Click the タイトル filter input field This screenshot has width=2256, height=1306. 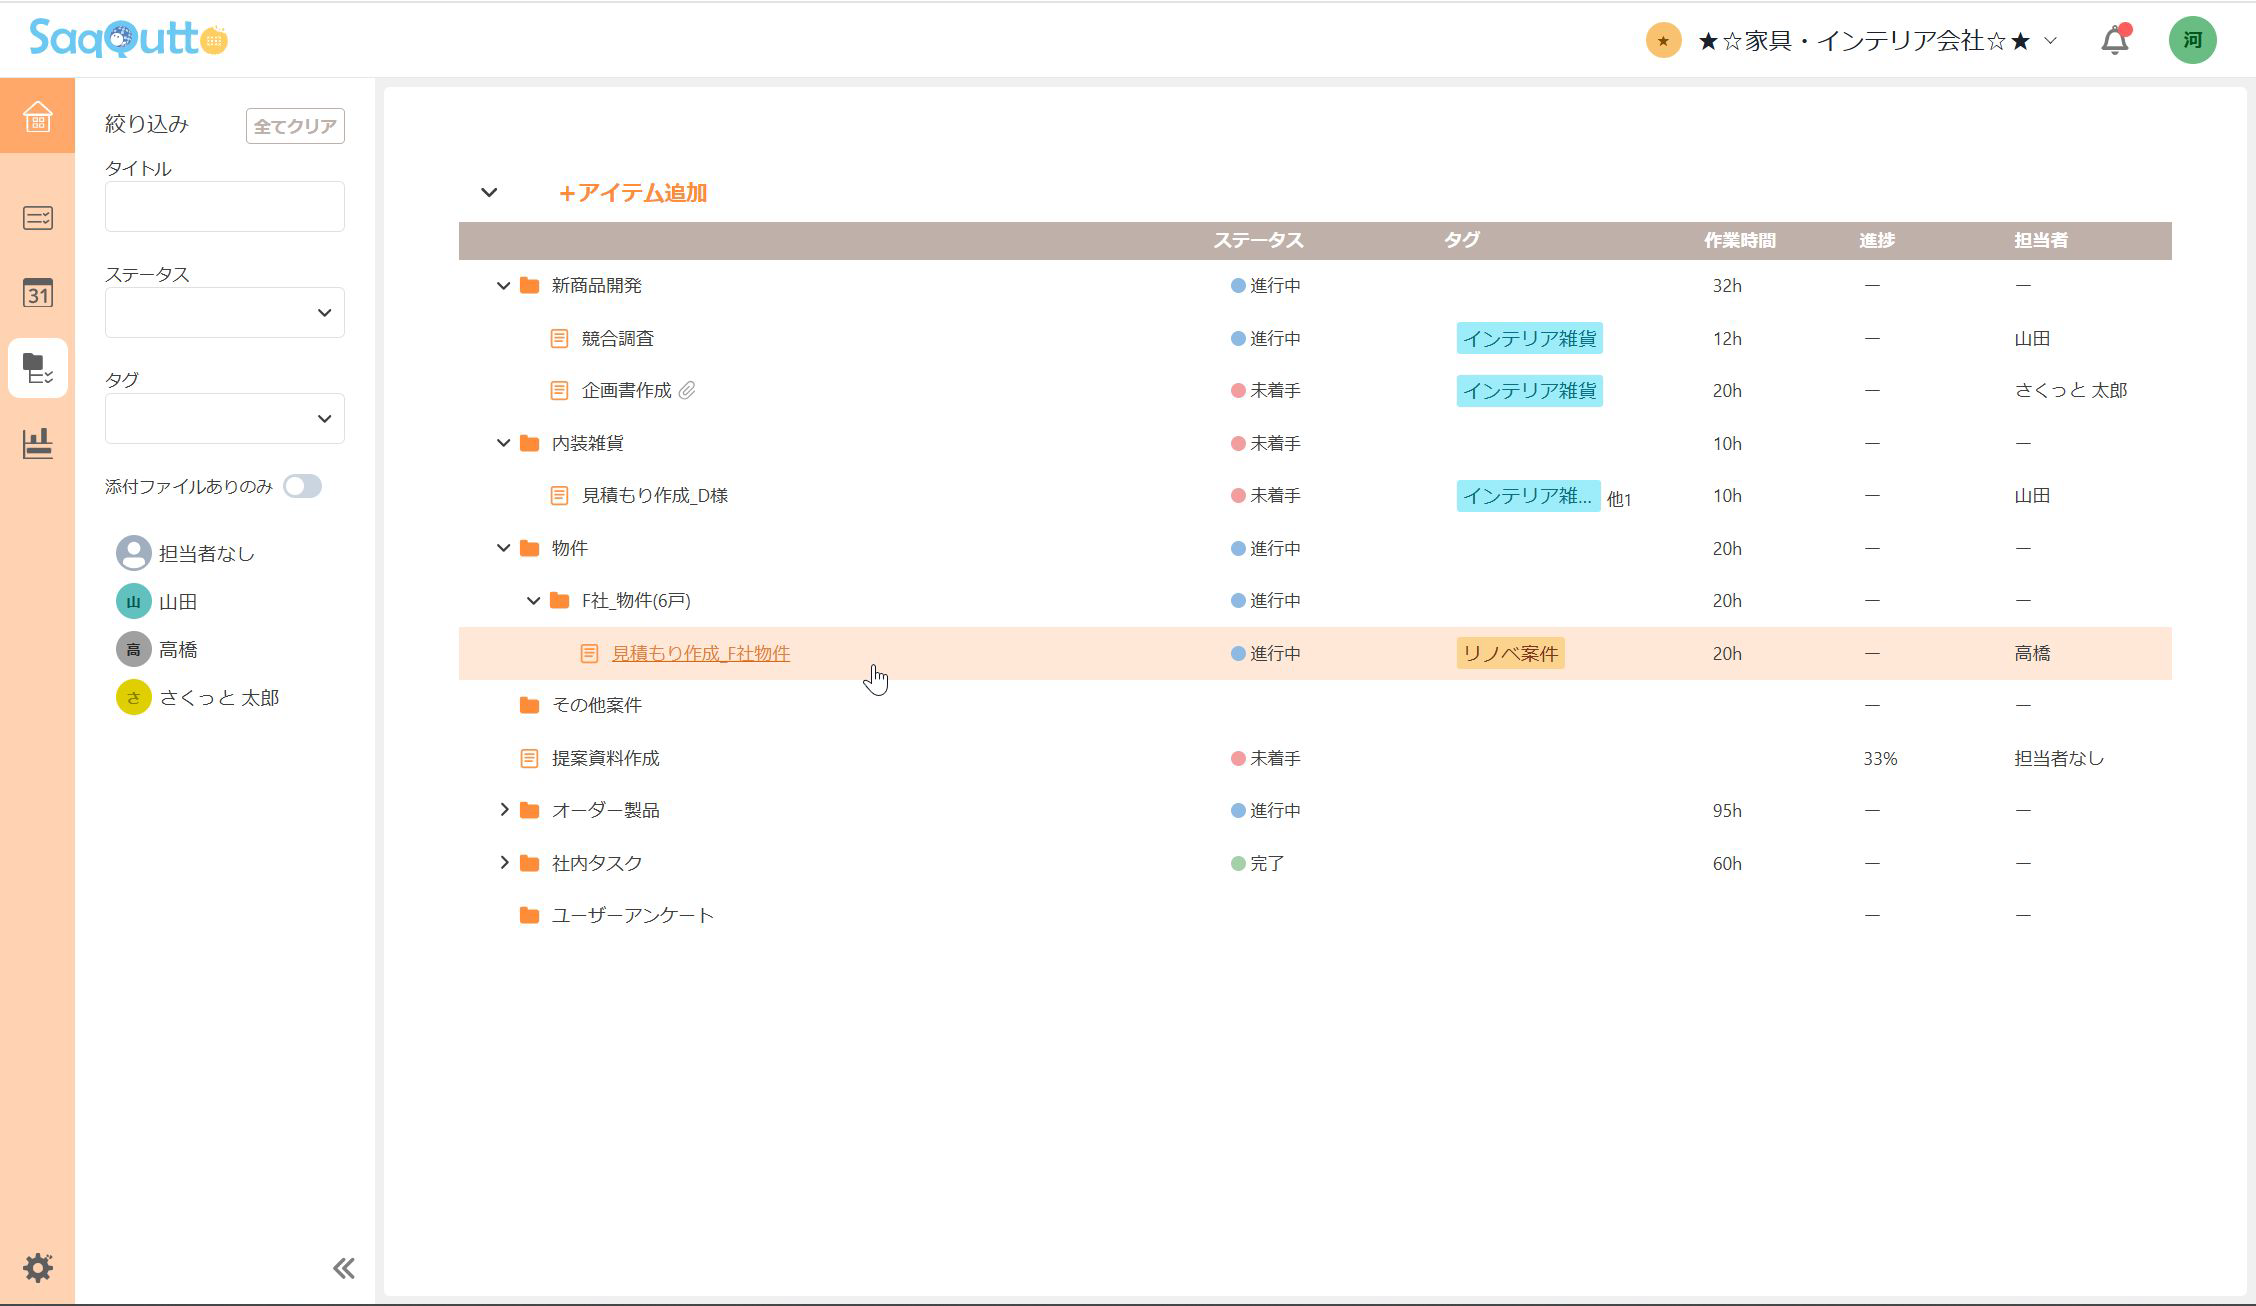tap(224, 207)
